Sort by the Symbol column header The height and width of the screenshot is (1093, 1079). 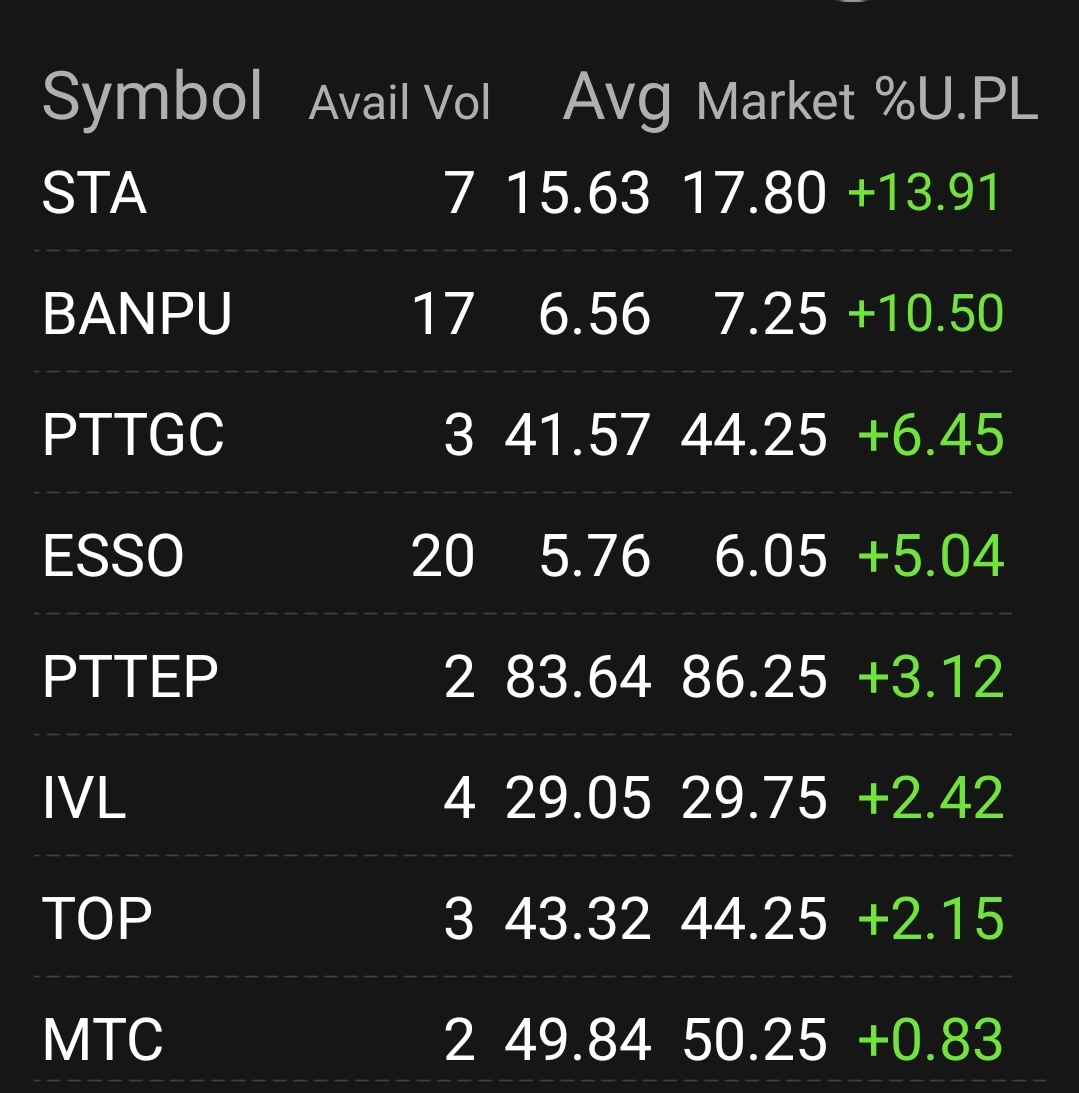[152, 98]
